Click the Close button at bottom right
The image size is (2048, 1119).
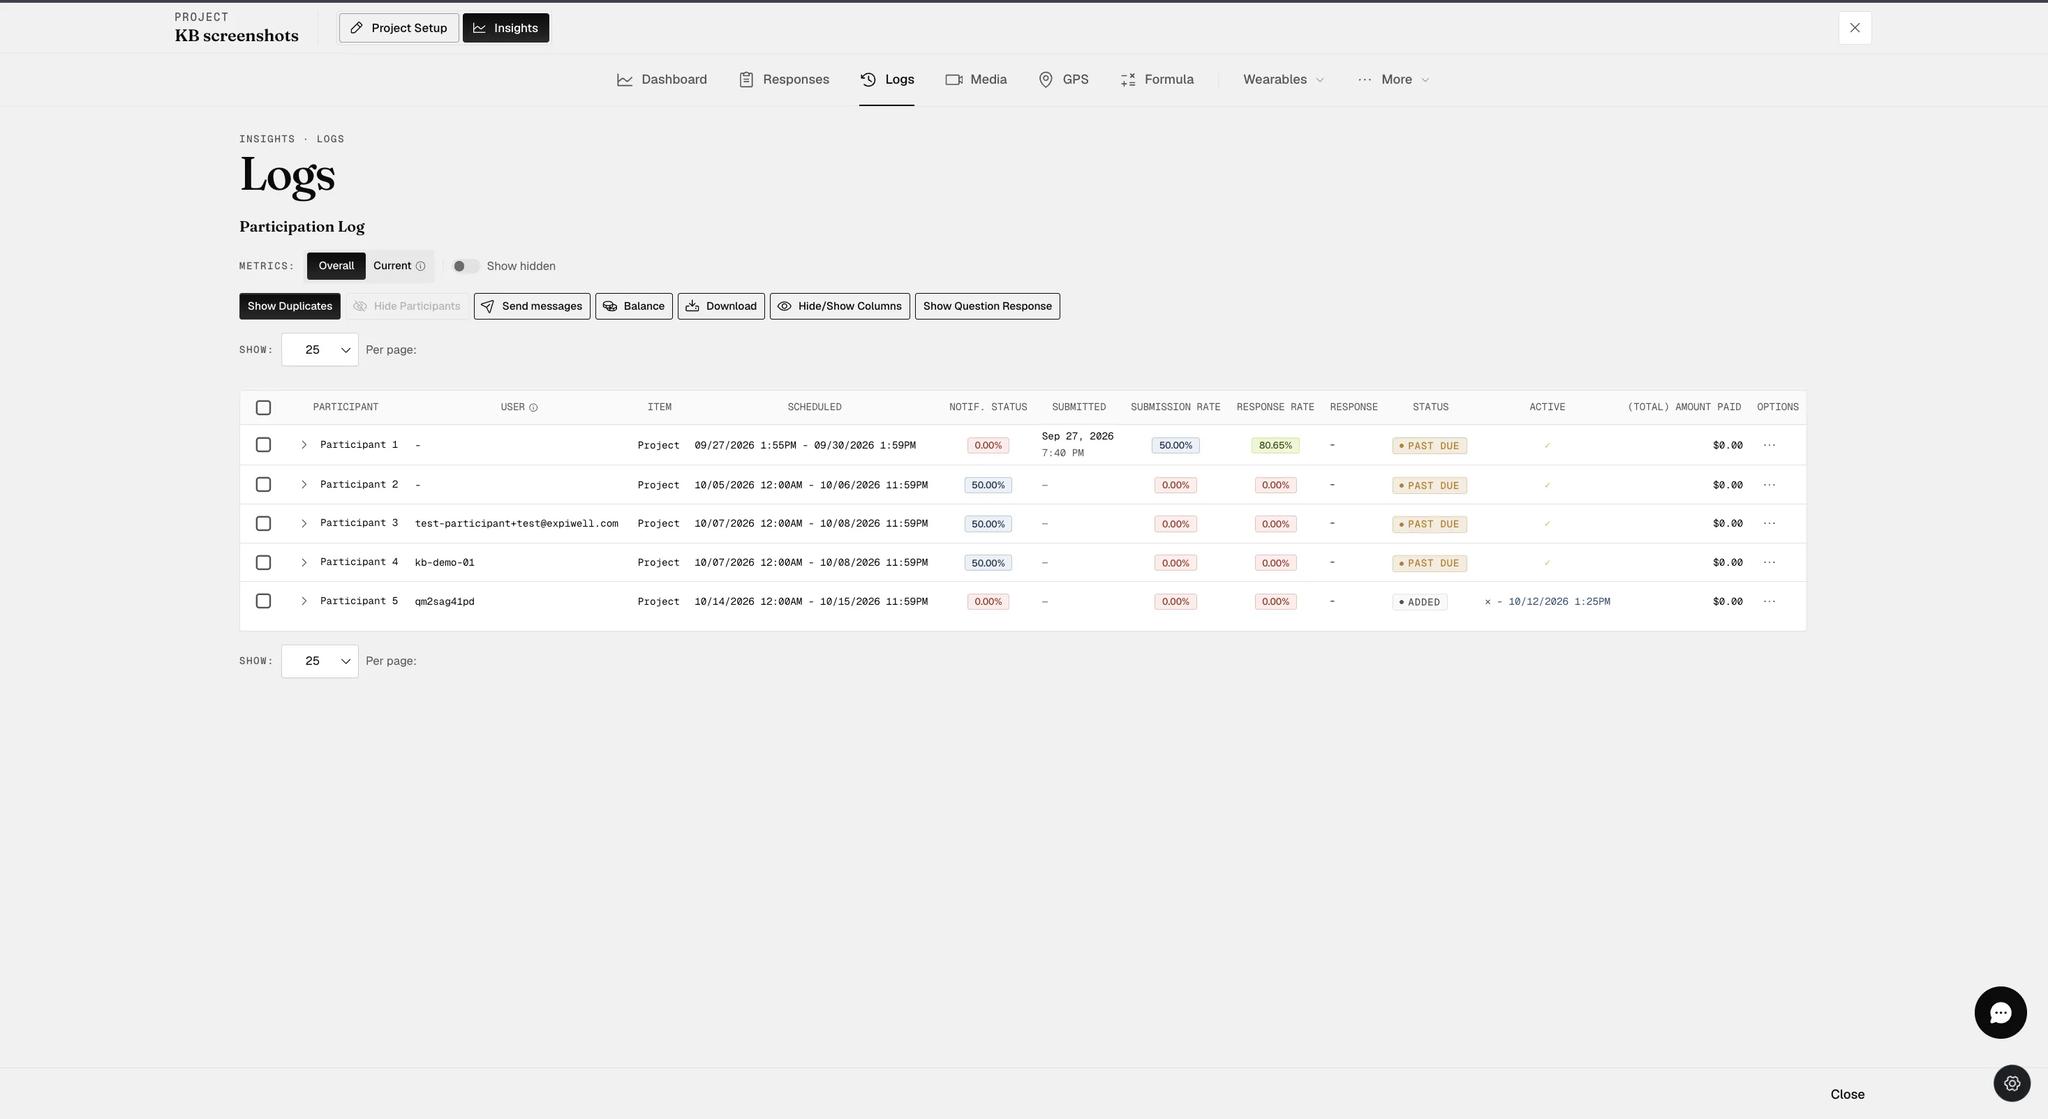pyautogui.click(x=1847, y=1095)
